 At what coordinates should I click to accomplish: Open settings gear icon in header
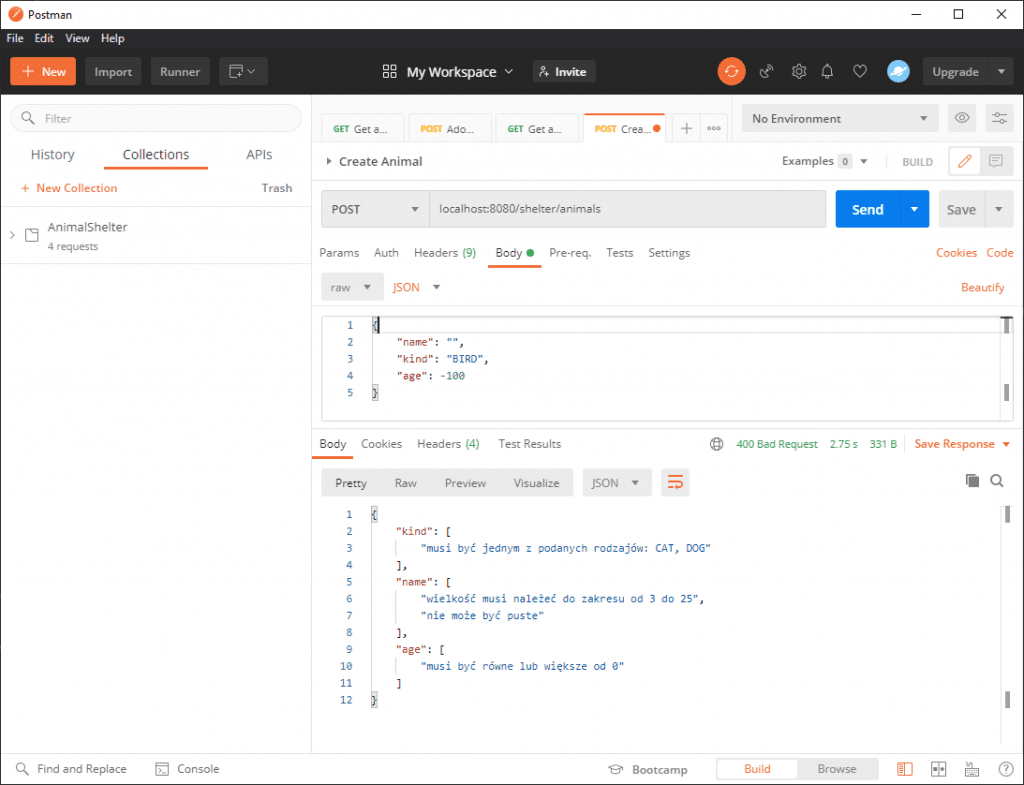(799, 72)
